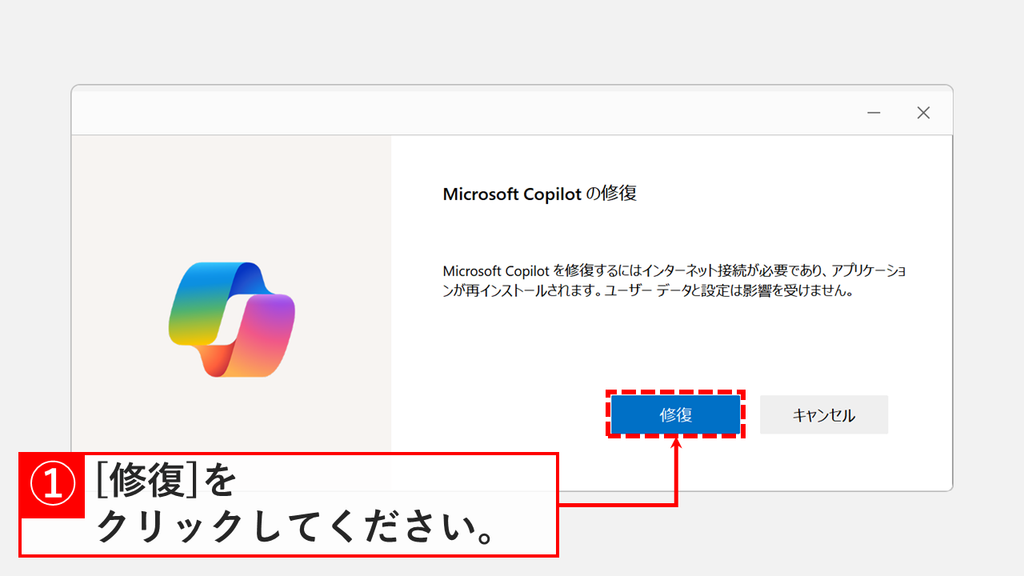This screenshot has width=1024, height=576.
Task: Close the Copilot repair dialog
Action: tap(923, 113)
